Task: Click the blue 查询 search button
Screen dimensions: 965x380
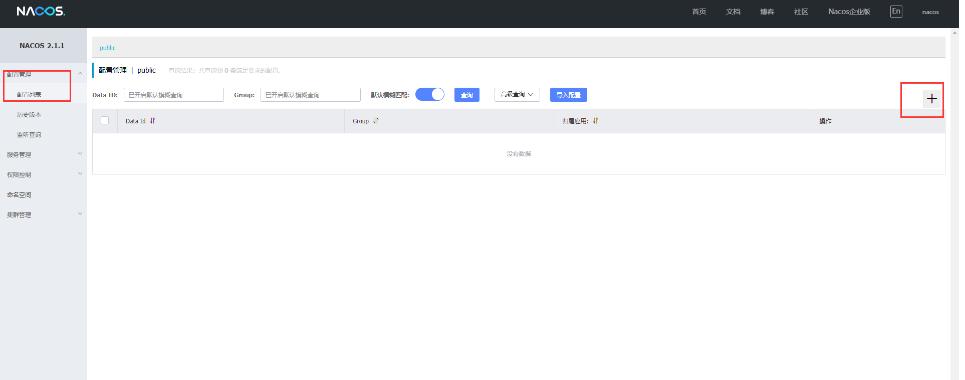Action: [x=466, y=95]
